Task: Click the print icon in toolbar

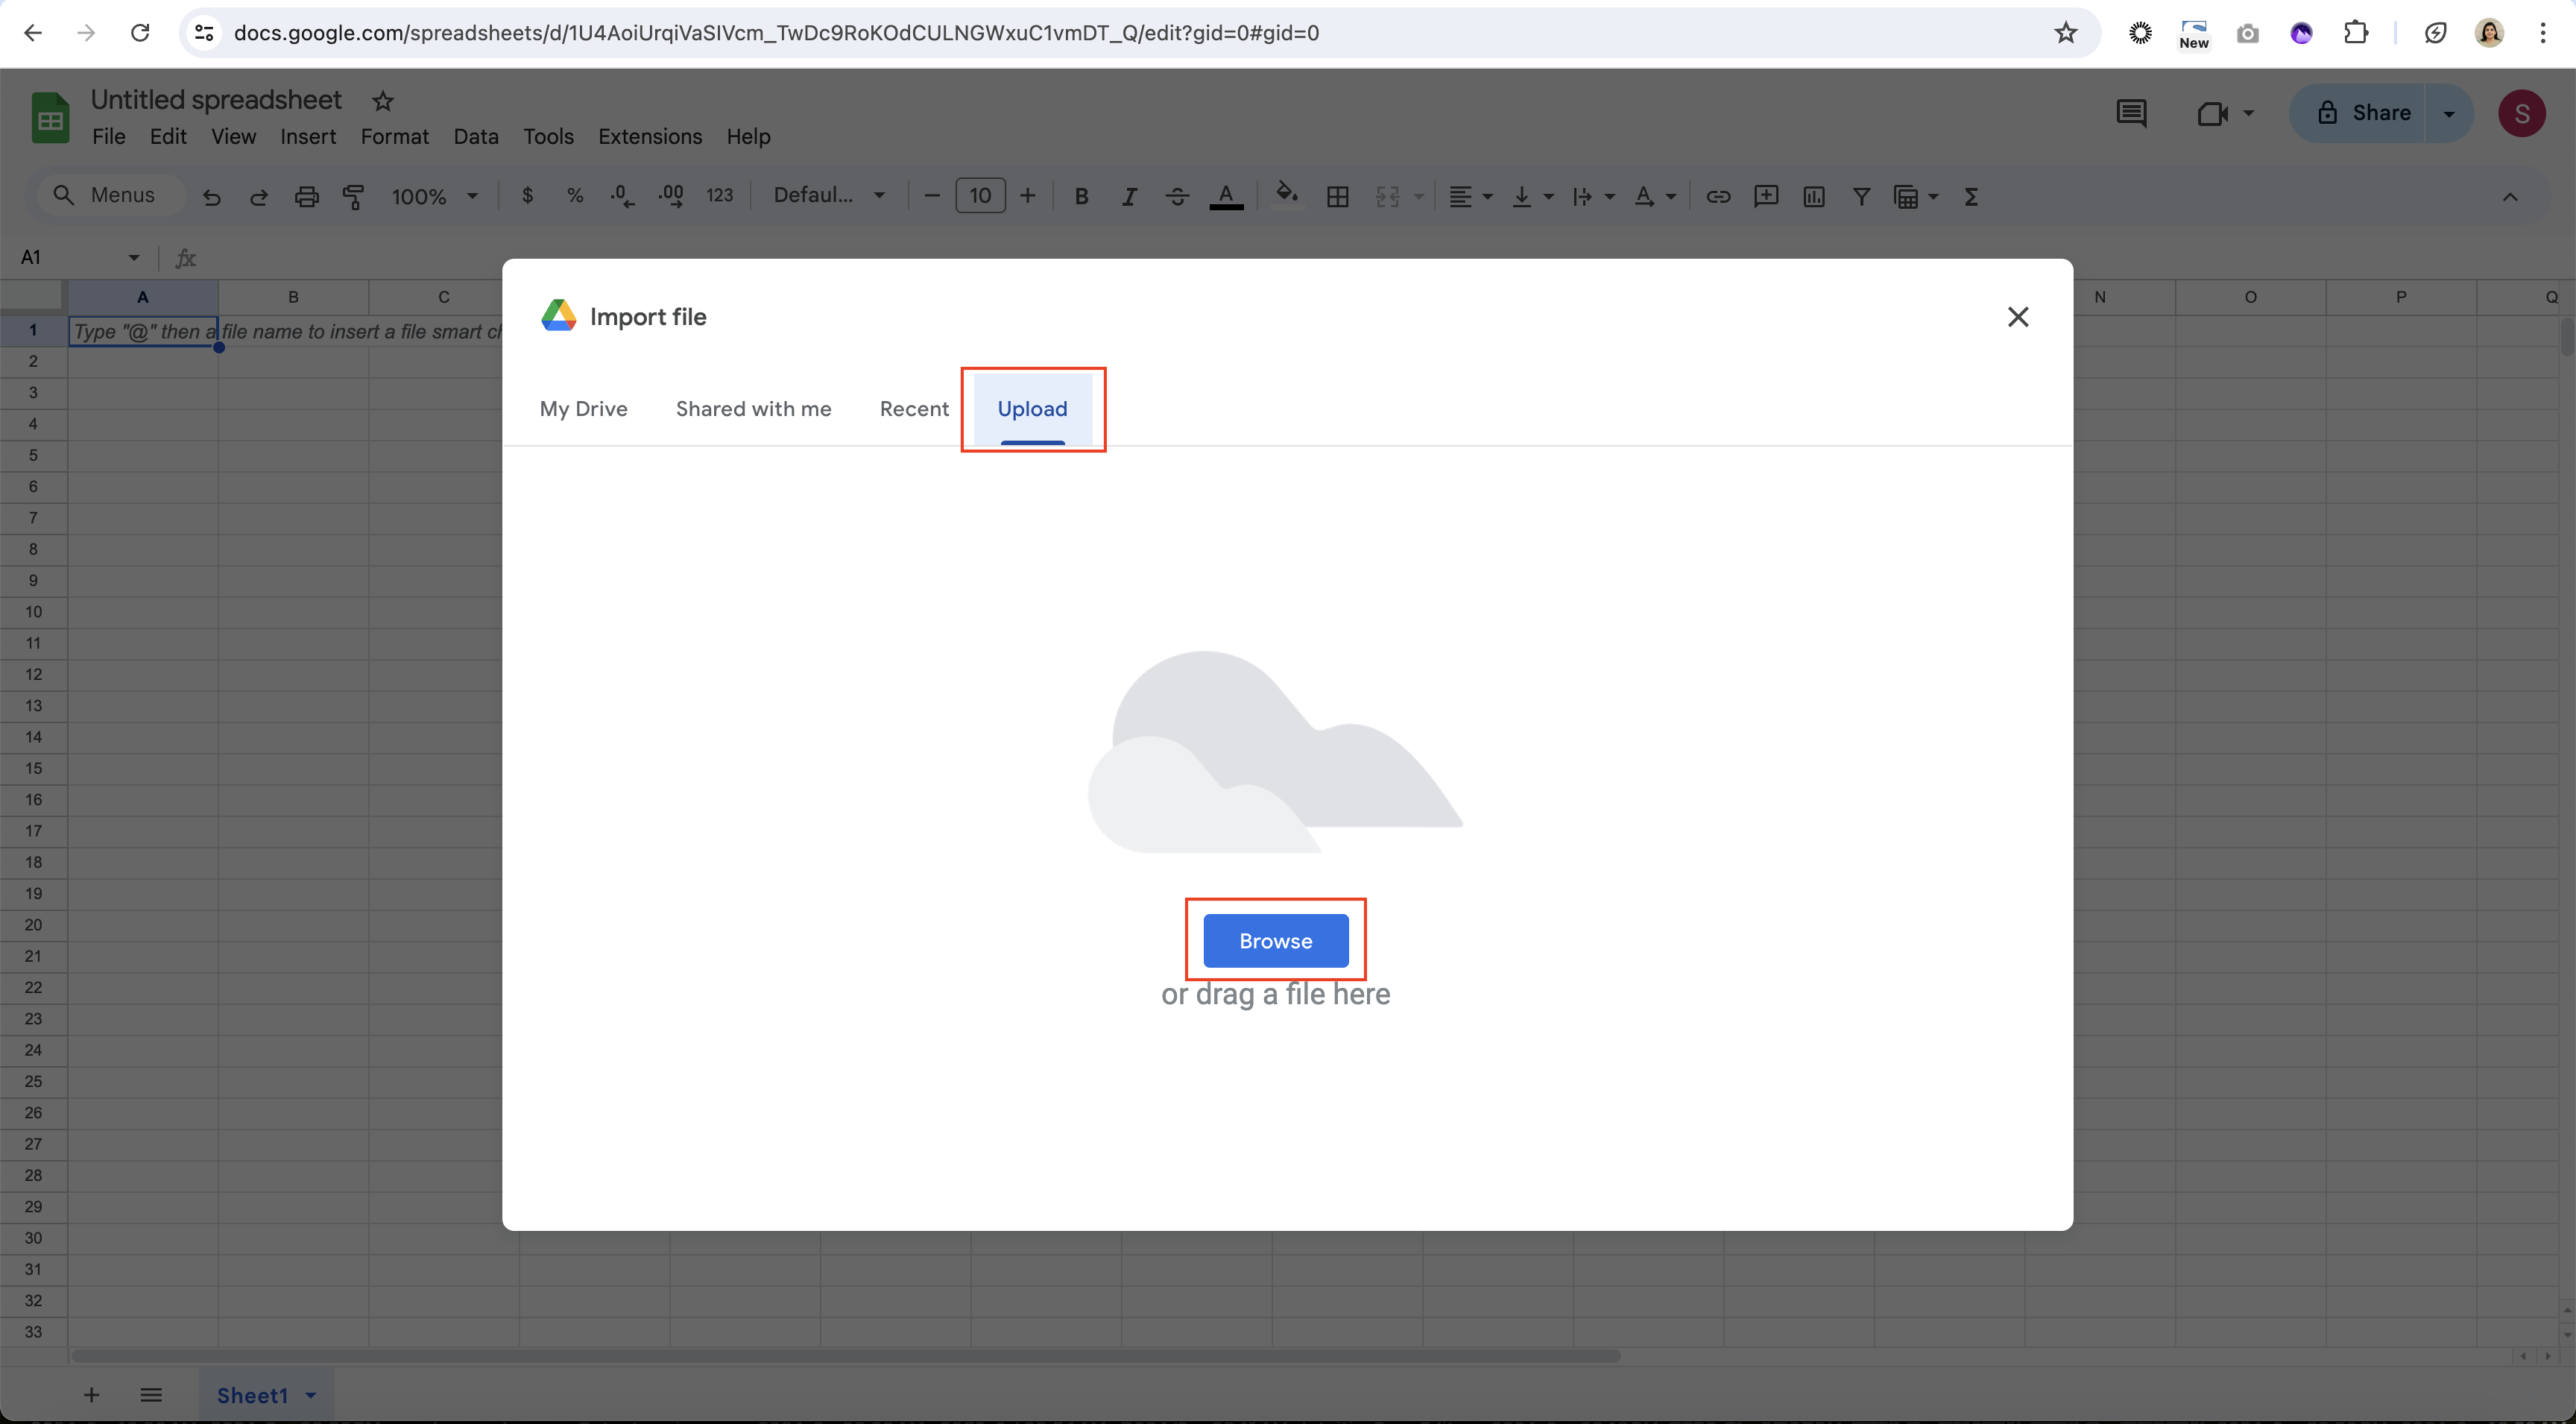Action: pyautogui.click(x=306, y=196)
